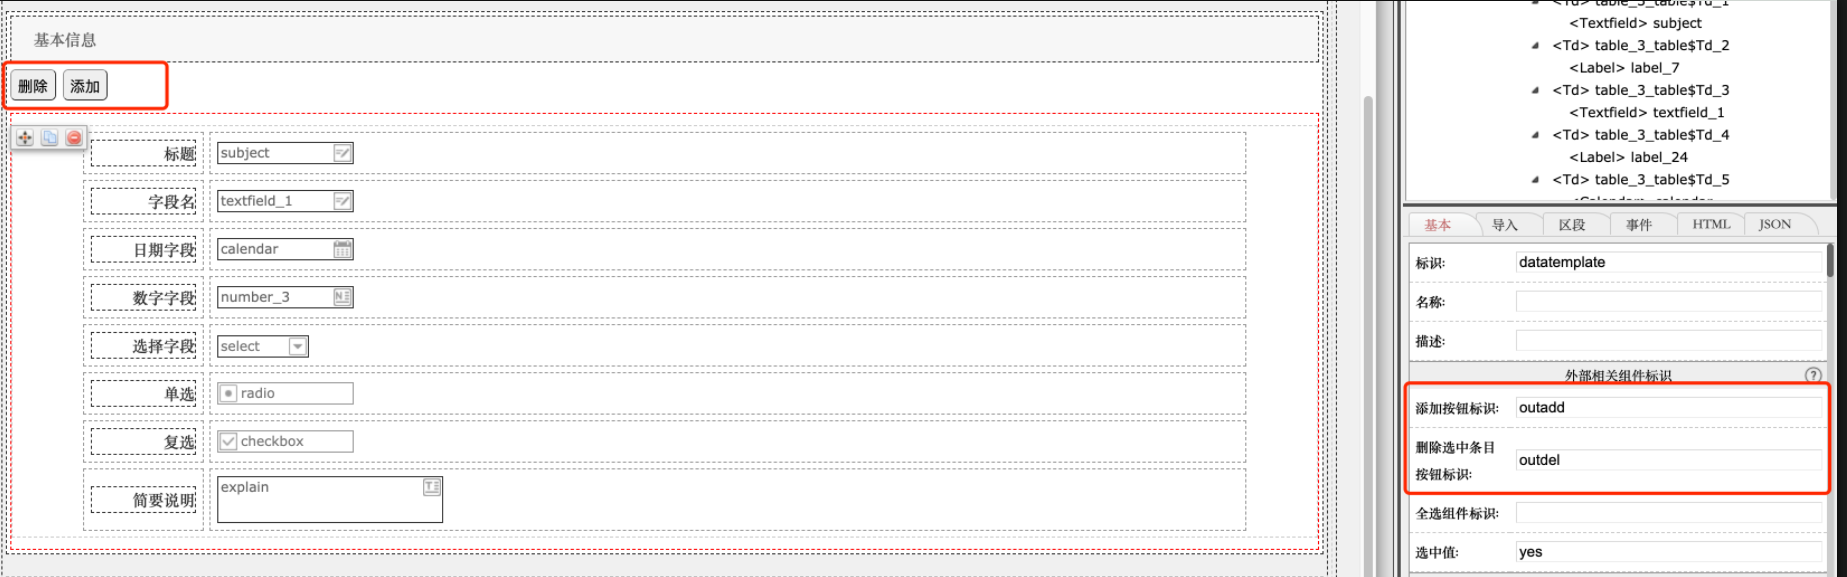Viewport: 1847px width, 577px height.
Task: Switch to the JSON tab
Action: coord(1775,224)
